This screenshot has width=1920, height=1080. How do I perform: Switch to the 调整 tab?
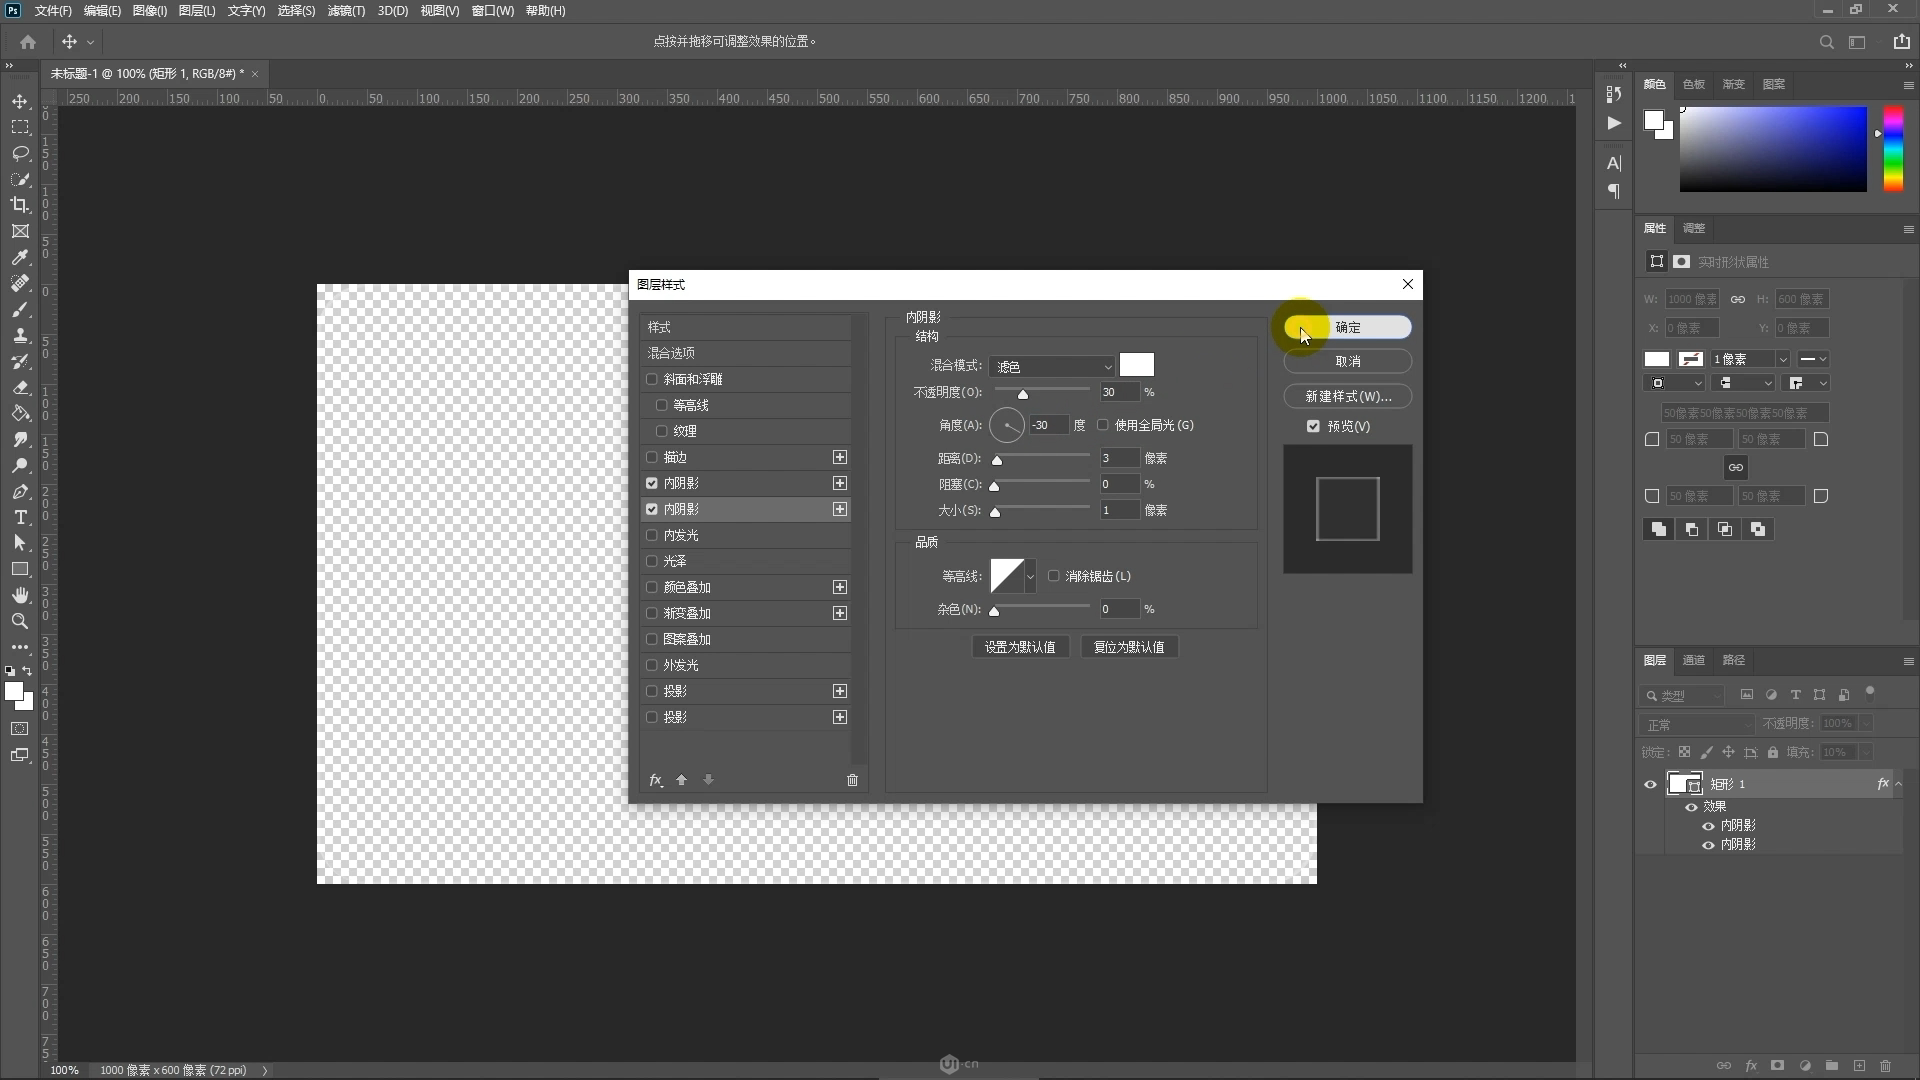coord(1693,228)
